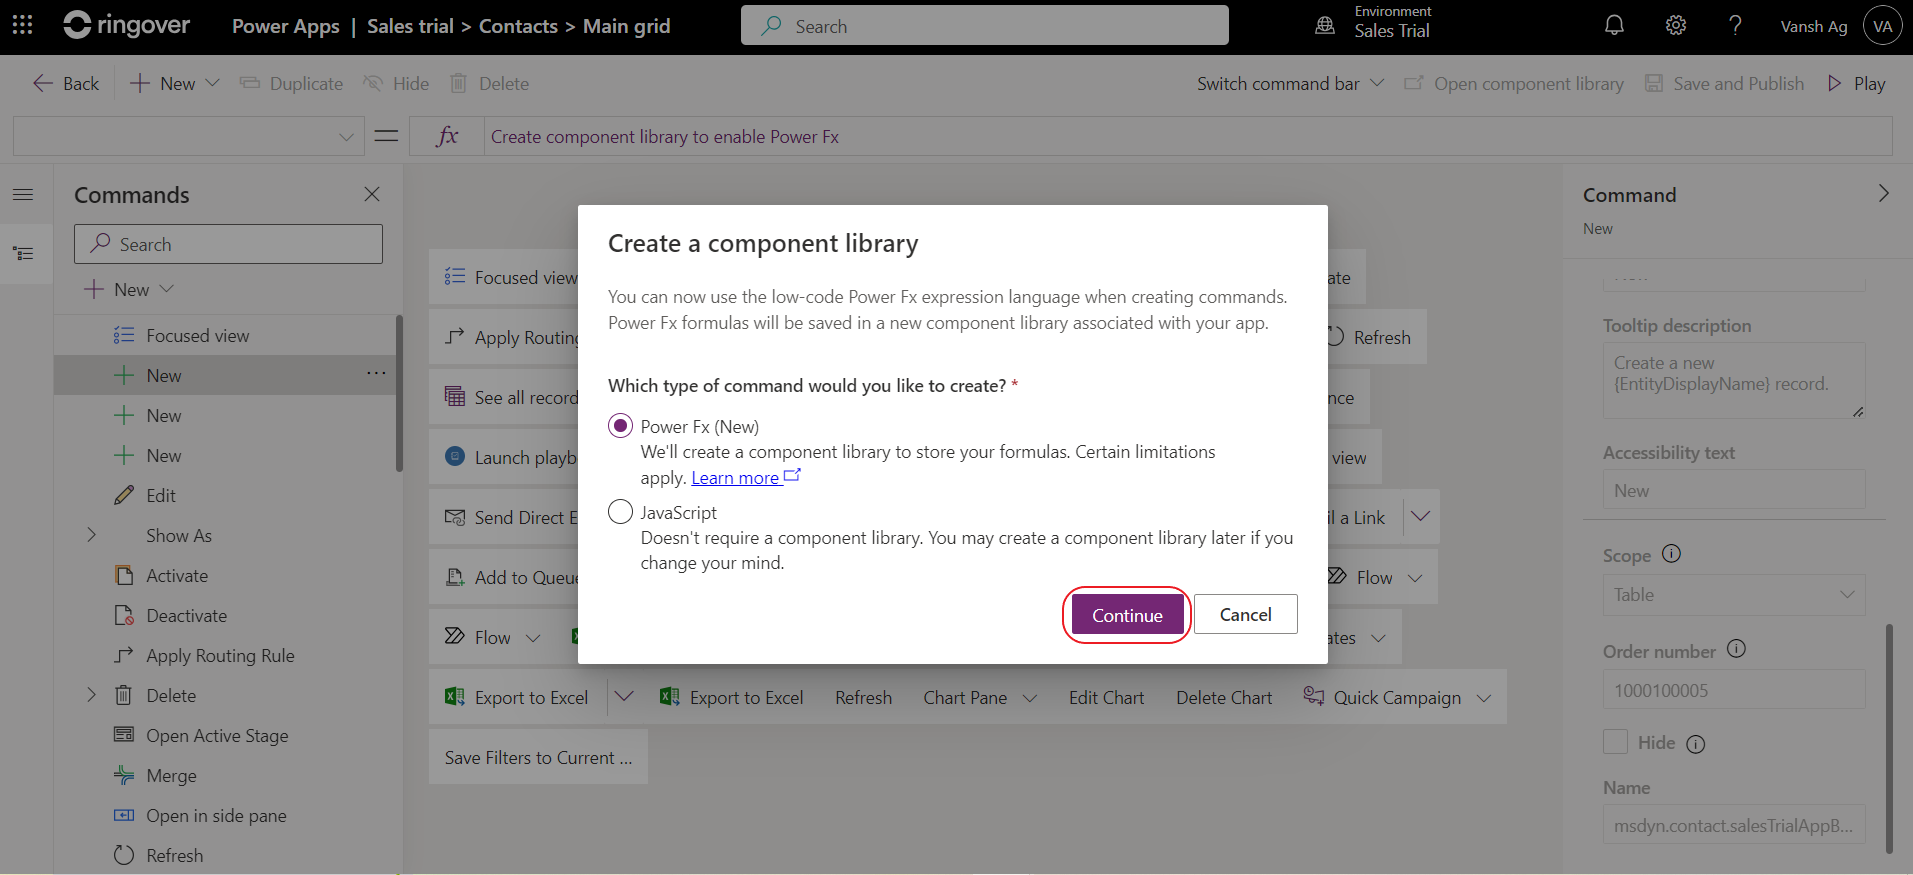Viewport: 1913px width, 875px height.
Task: Toggle the Hide checkbox
Action: [1615, 742]
